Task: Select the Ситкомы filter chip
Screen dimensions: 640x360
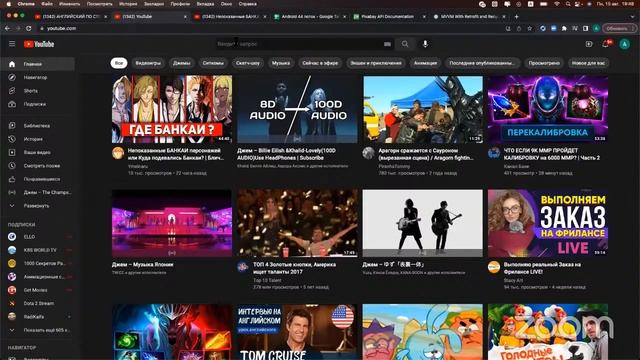Action: [213, 63]
